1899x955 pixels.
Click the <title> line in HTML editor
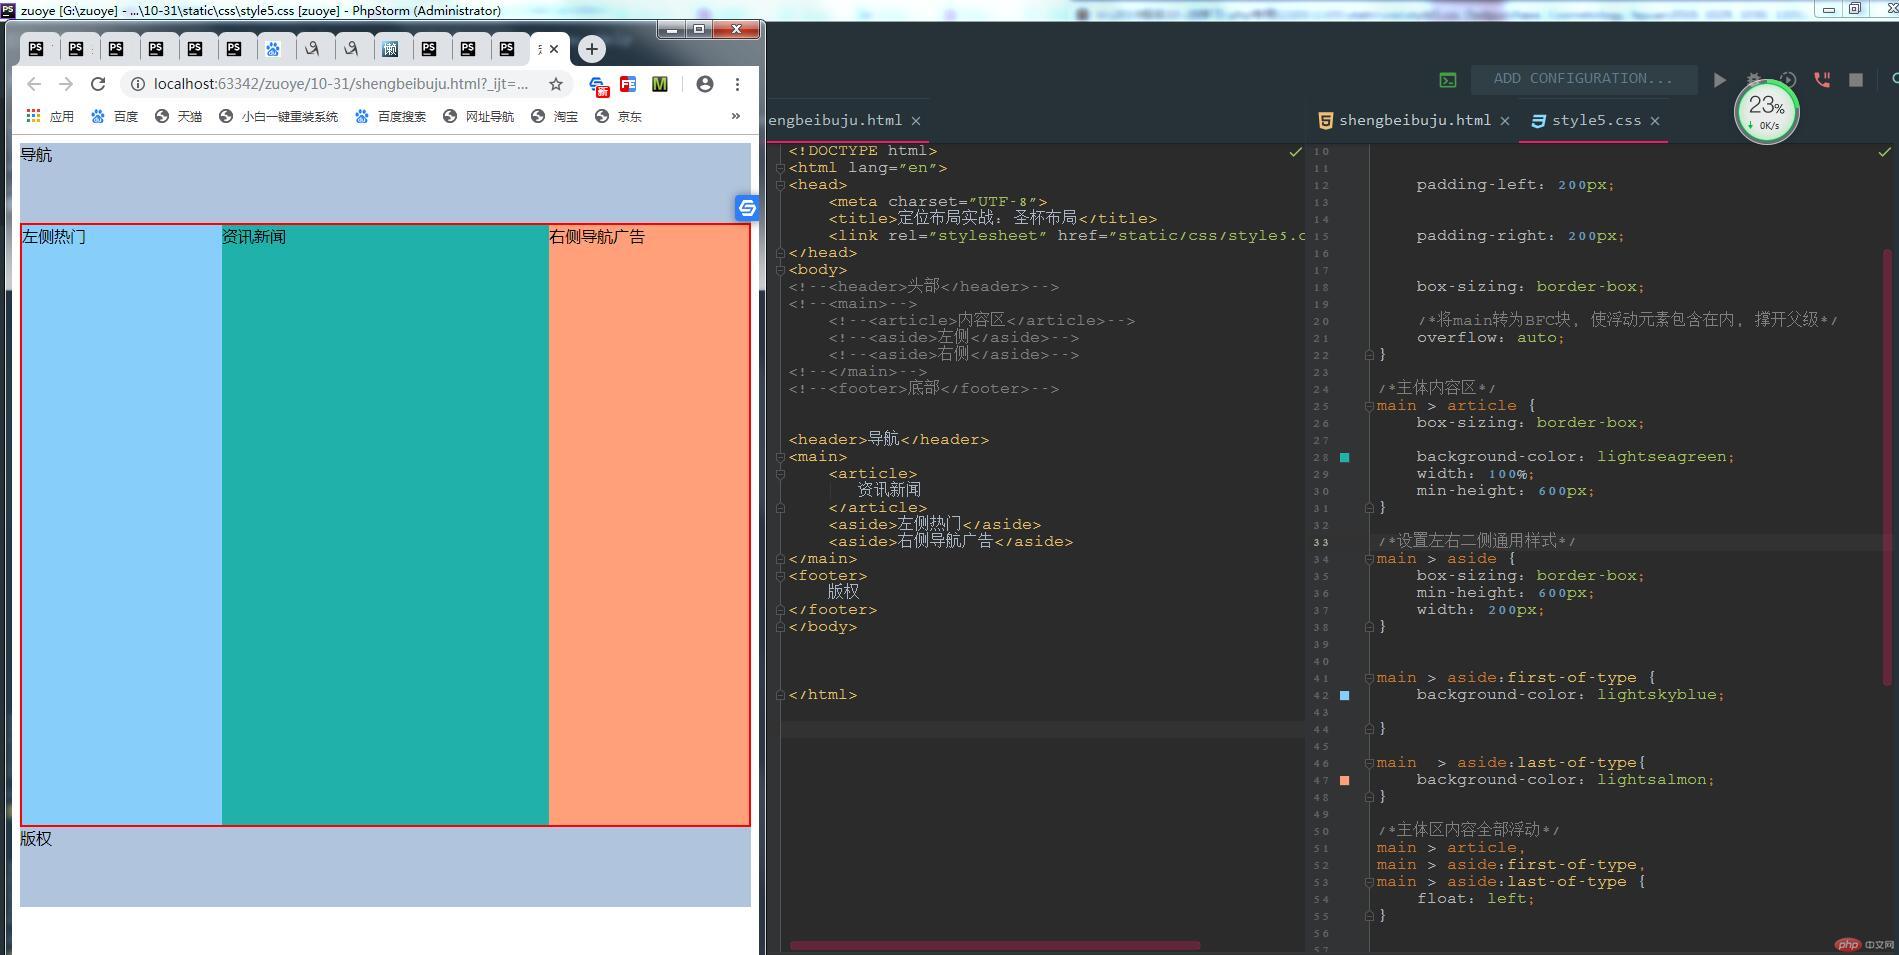[x=993, y=219]
